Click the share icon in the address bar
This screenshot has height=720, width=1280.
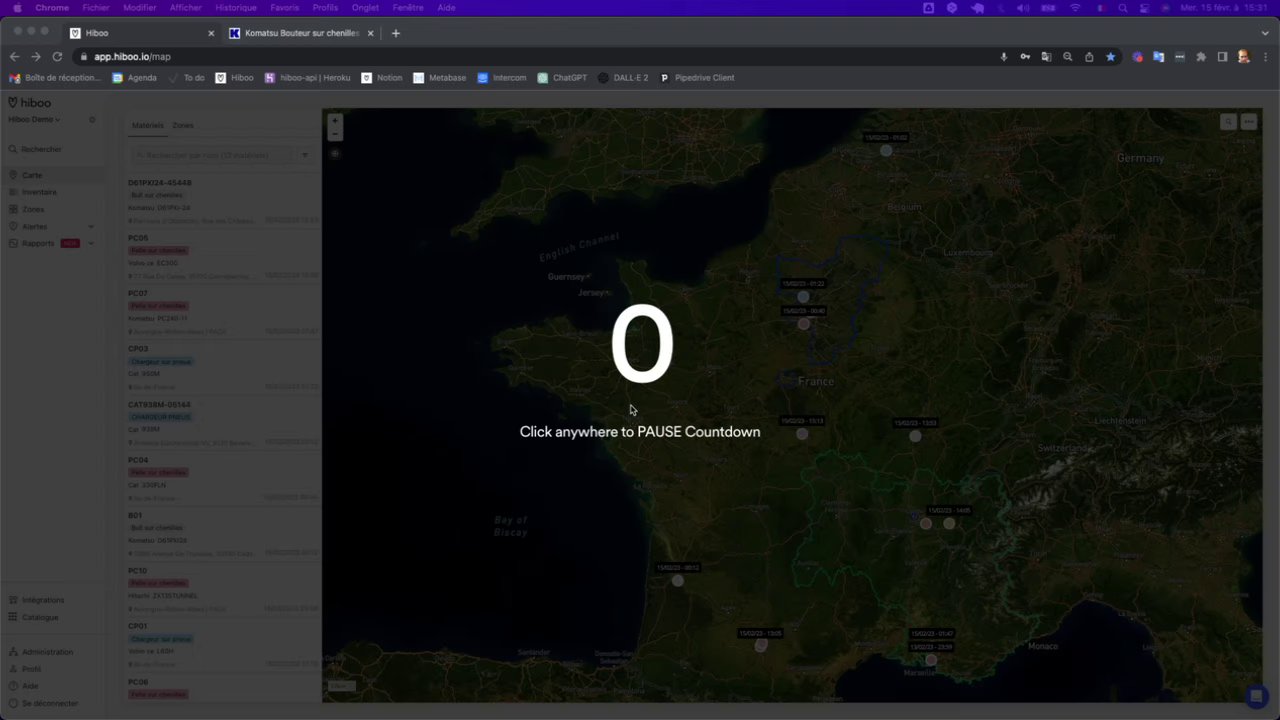(x=1089, y=57)
